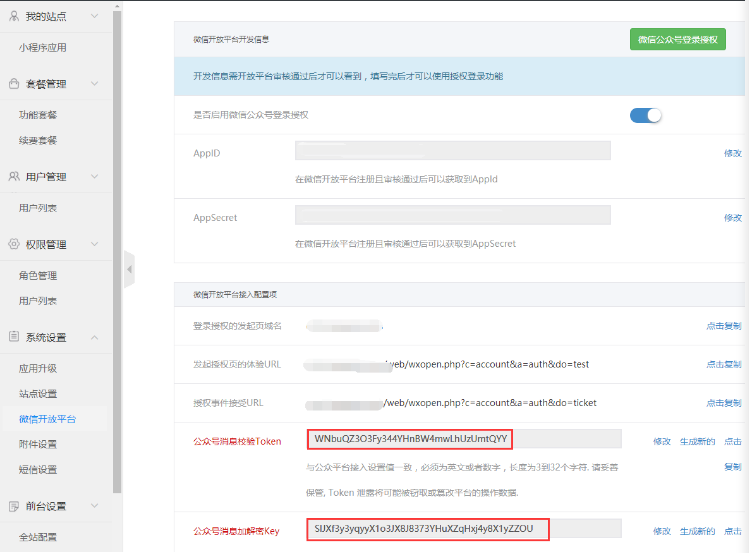The width and height of the screenshot is (749, 553).
Task: Click the 权限管理 gear icon
Action: click(x=14, y=244)
